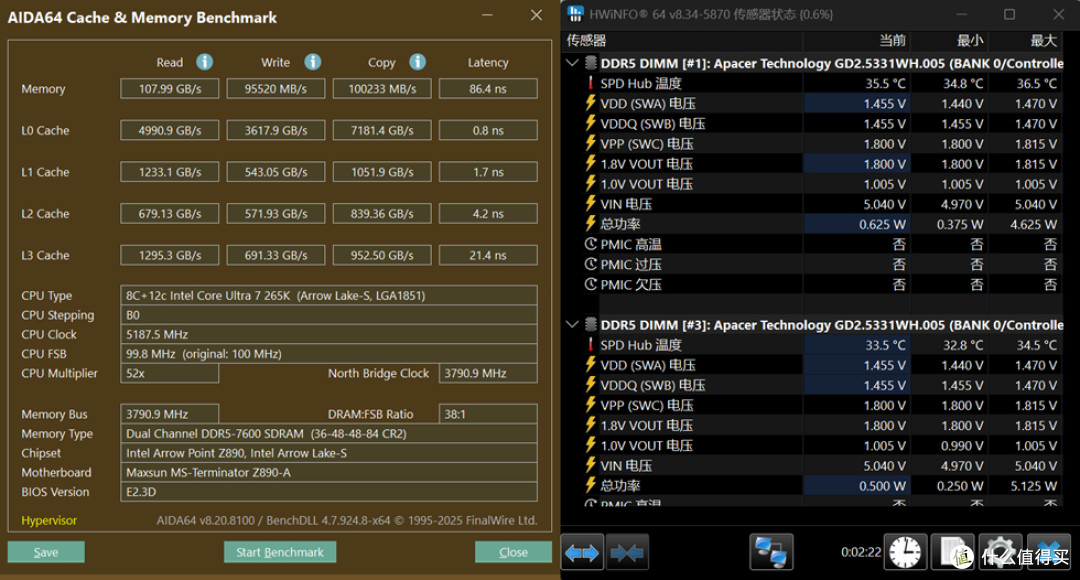This screenshot has width=1080, height=580.
Task: Reset the HWiNFO clock timer icon
Action: [x=905, y=552]
